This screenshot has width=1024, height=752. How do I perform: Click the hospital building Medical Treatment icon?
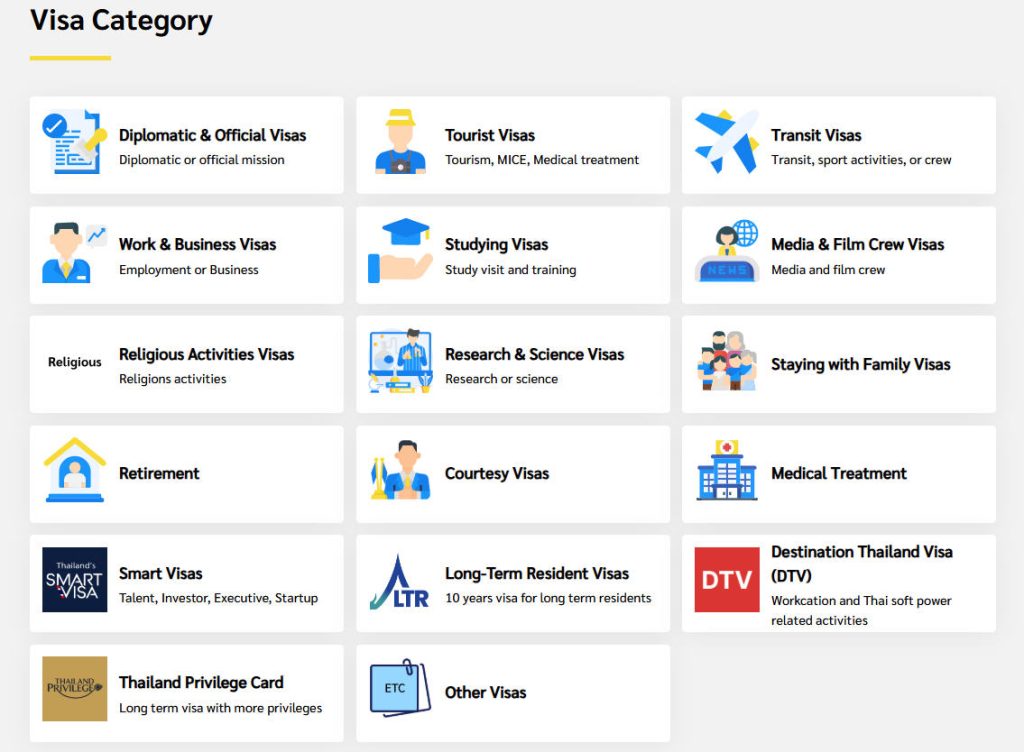[x=727, y=470]
